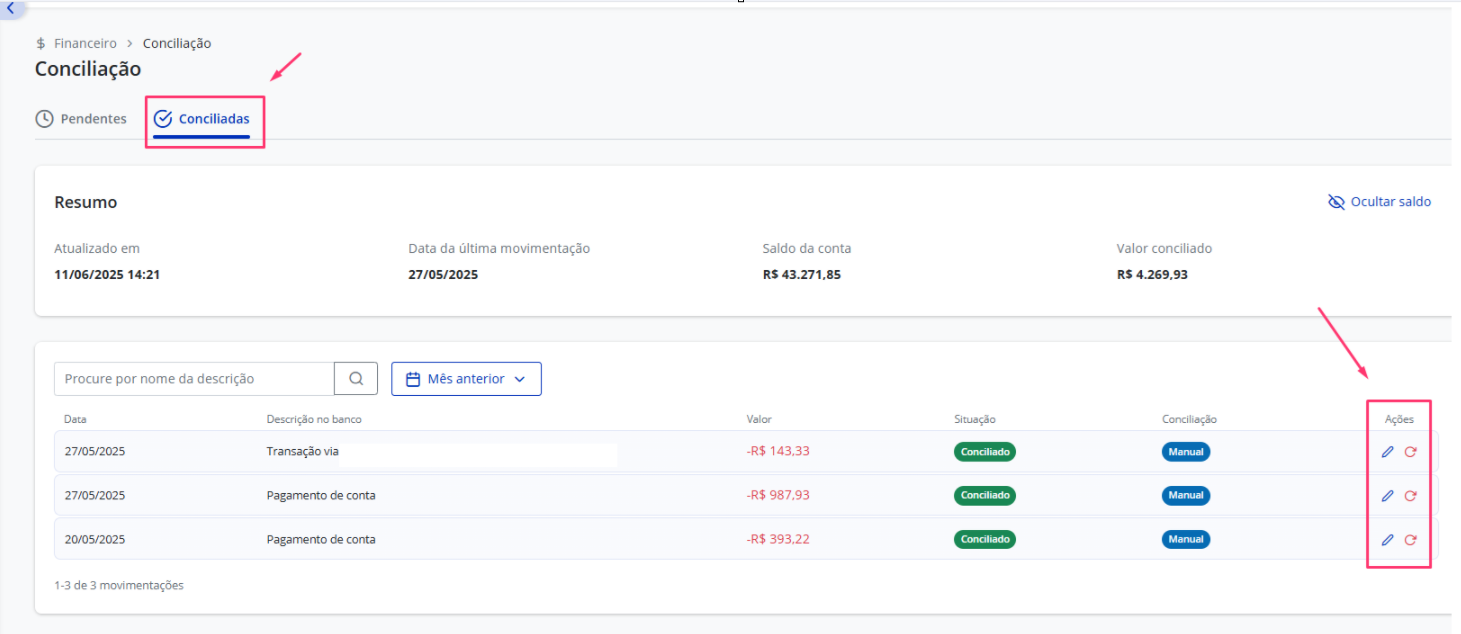This screenshot has height=634, width=1461.
Task: Toggle Ocultar saldo eye icon
Action: pyautogui.click(x=1336, y=202)
